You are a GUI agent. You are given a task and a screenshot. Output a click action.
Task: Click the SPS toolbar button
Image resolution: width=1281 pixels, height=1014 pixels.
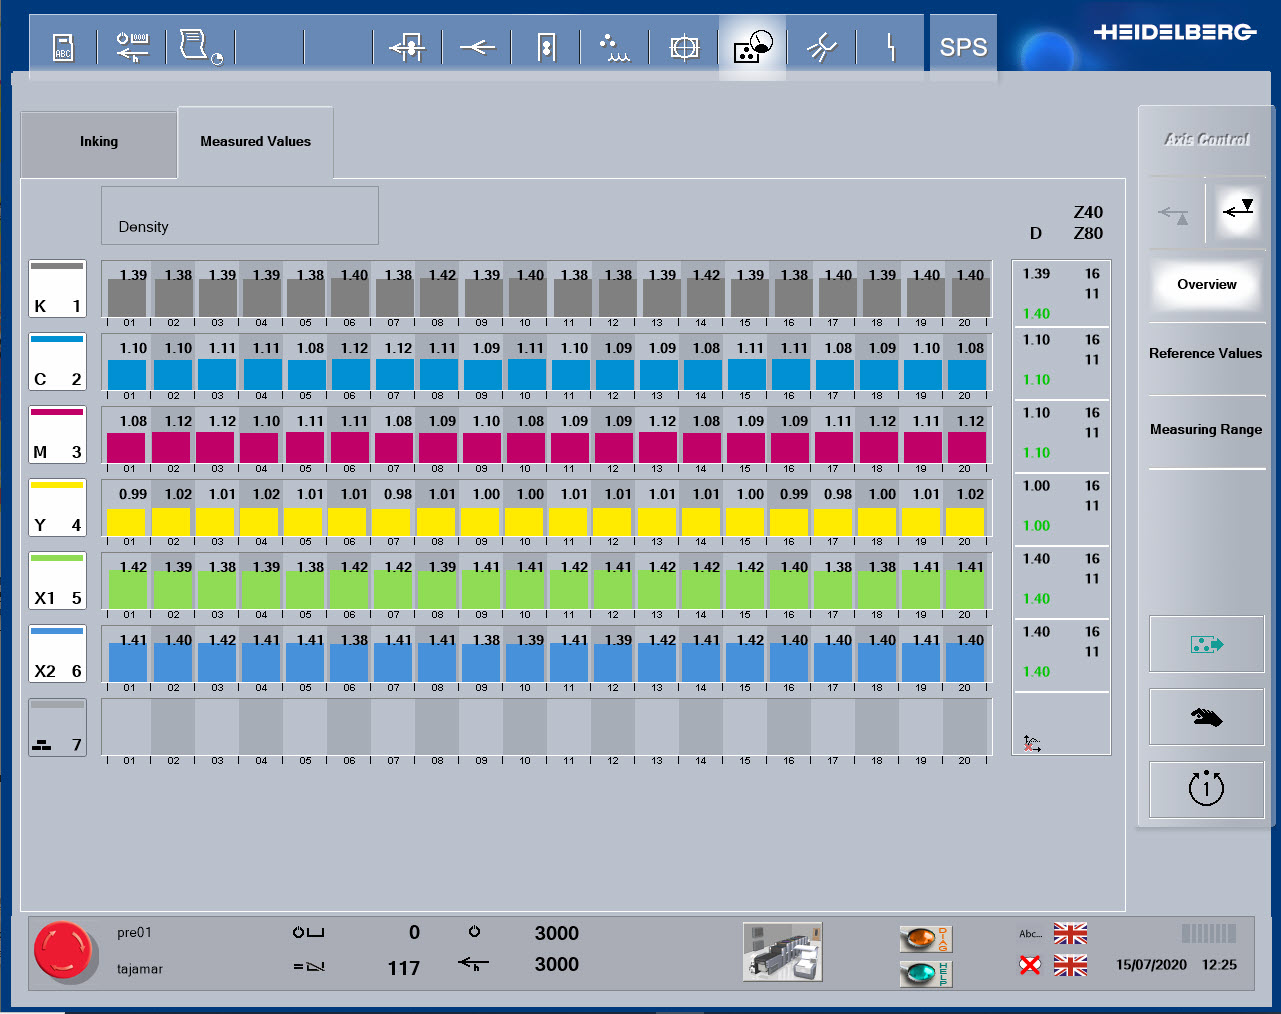[963, 47]
